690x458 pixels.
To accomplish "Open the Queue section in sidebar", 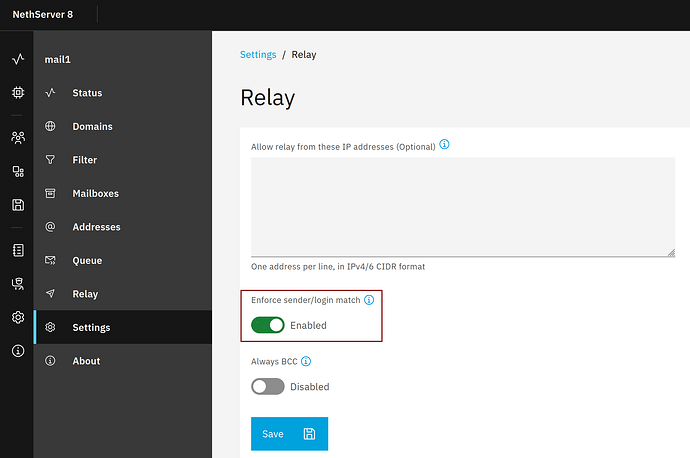I will click(x=87, y=261).
